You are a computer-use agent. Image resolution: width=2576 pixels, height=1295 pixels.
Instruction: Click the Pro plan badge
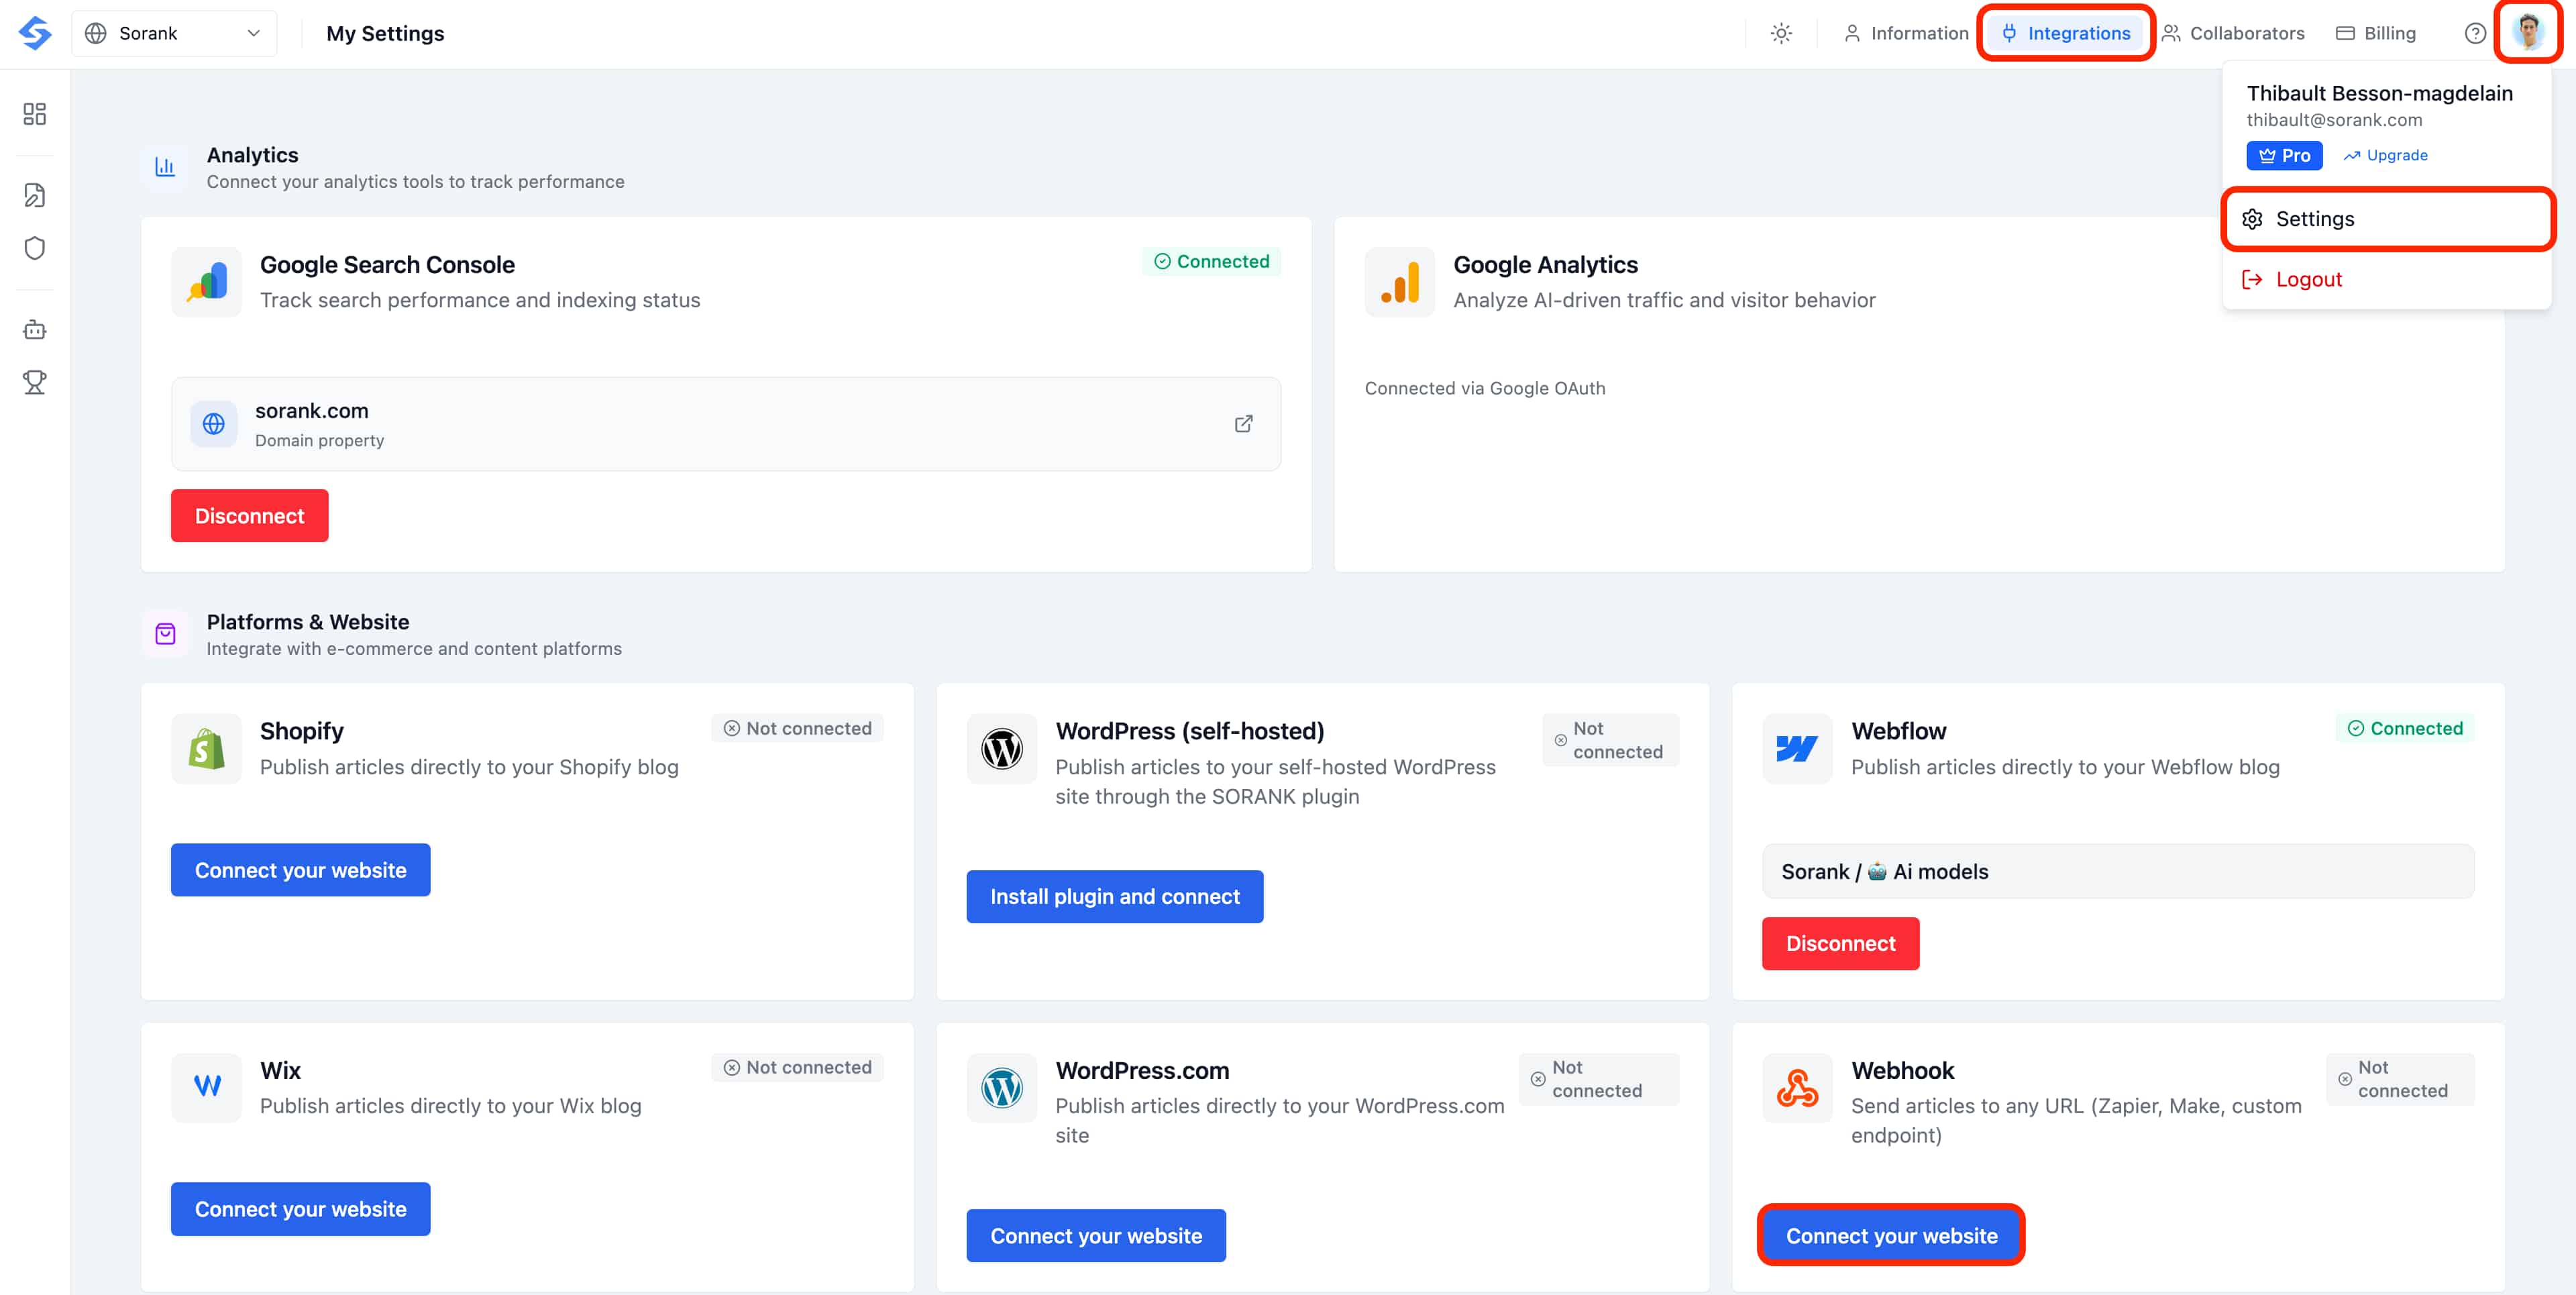click(x=2284, y=155)
